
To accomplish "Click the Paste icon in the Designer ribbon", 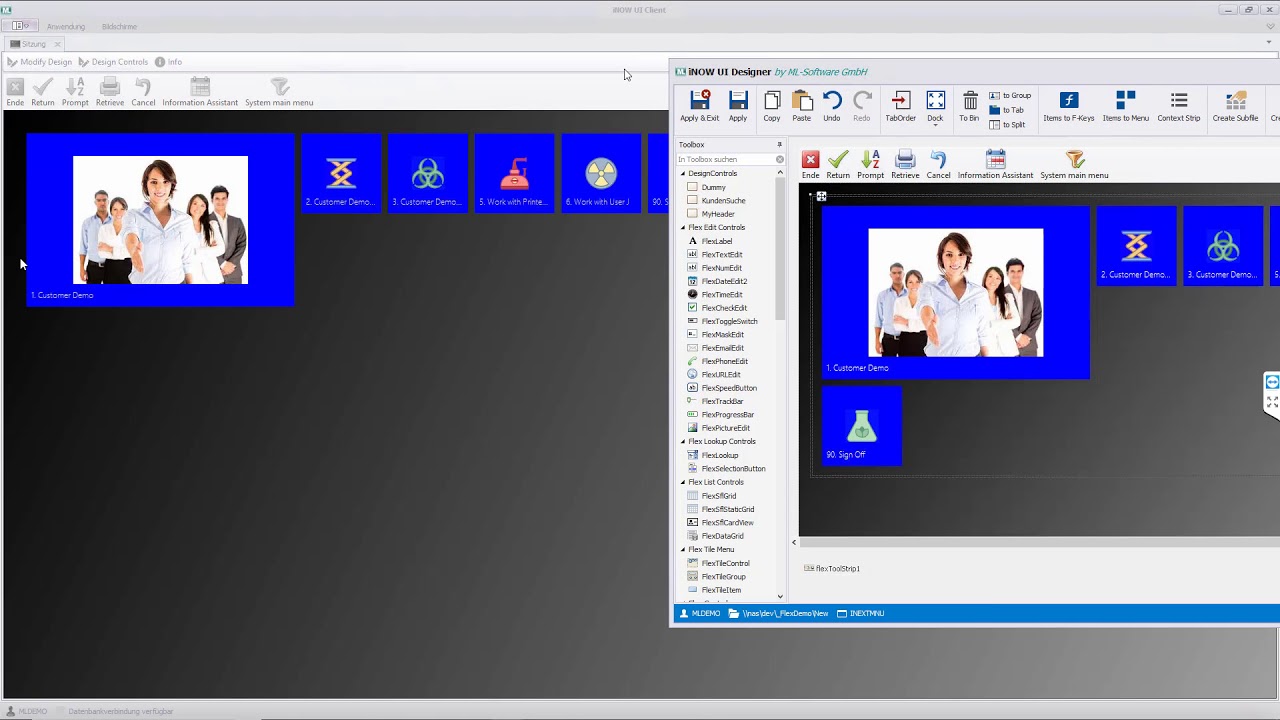I will pyautogui.click(x=802, y=100).
